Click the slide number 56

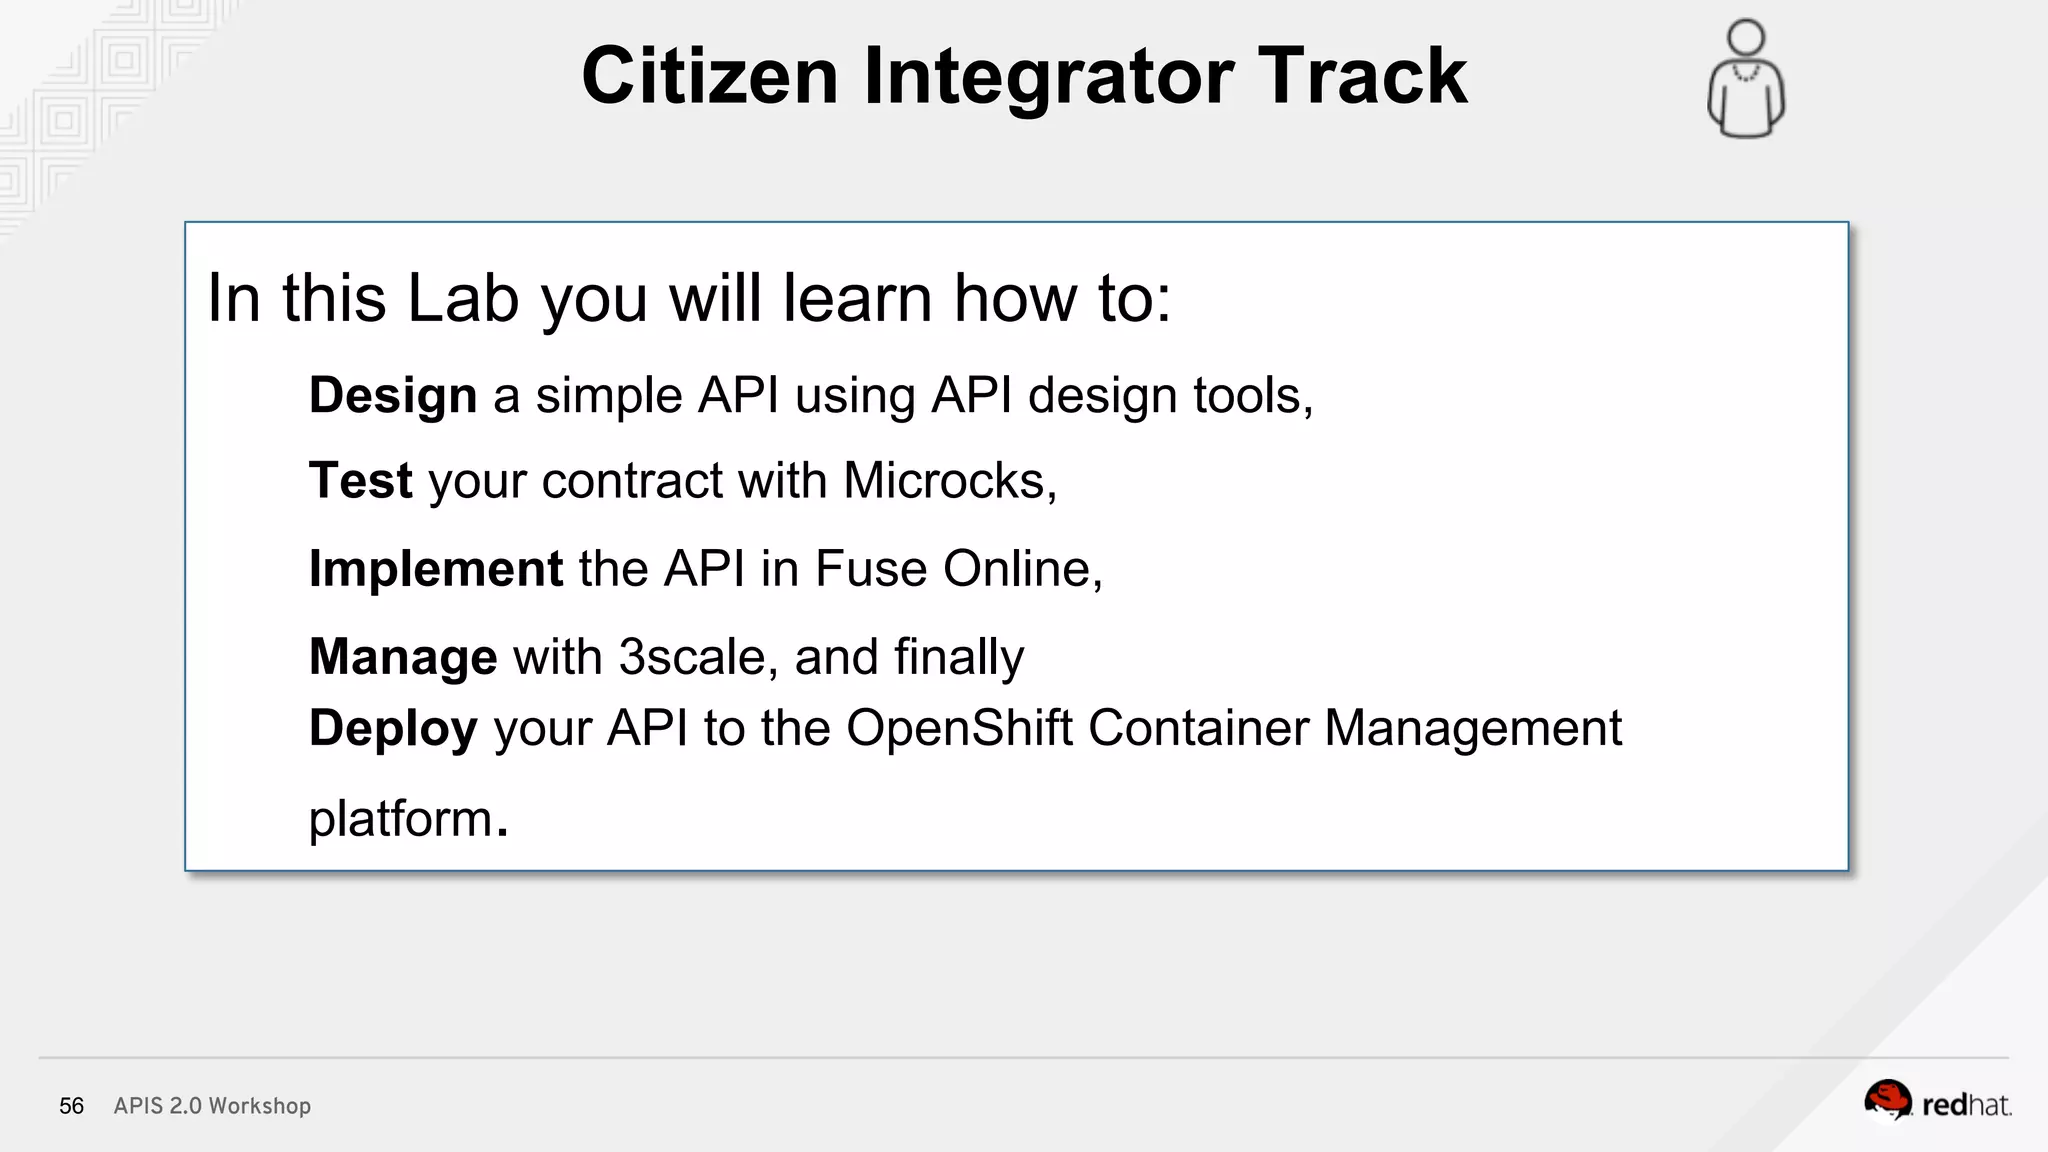click(x=72, y=1106)
